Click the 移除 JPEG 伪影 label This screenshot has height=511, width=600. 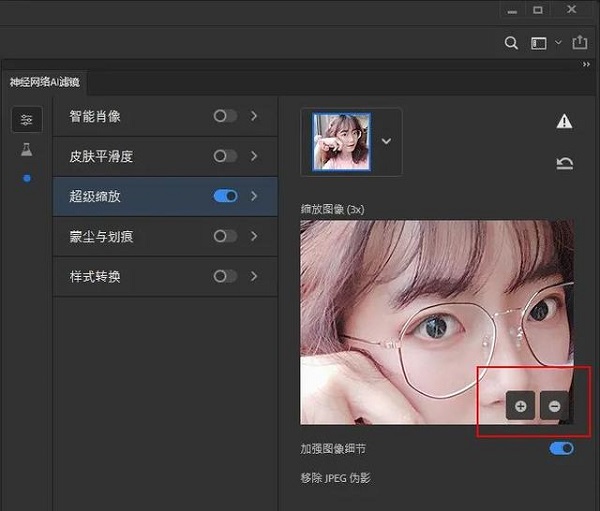pos(336,478)
